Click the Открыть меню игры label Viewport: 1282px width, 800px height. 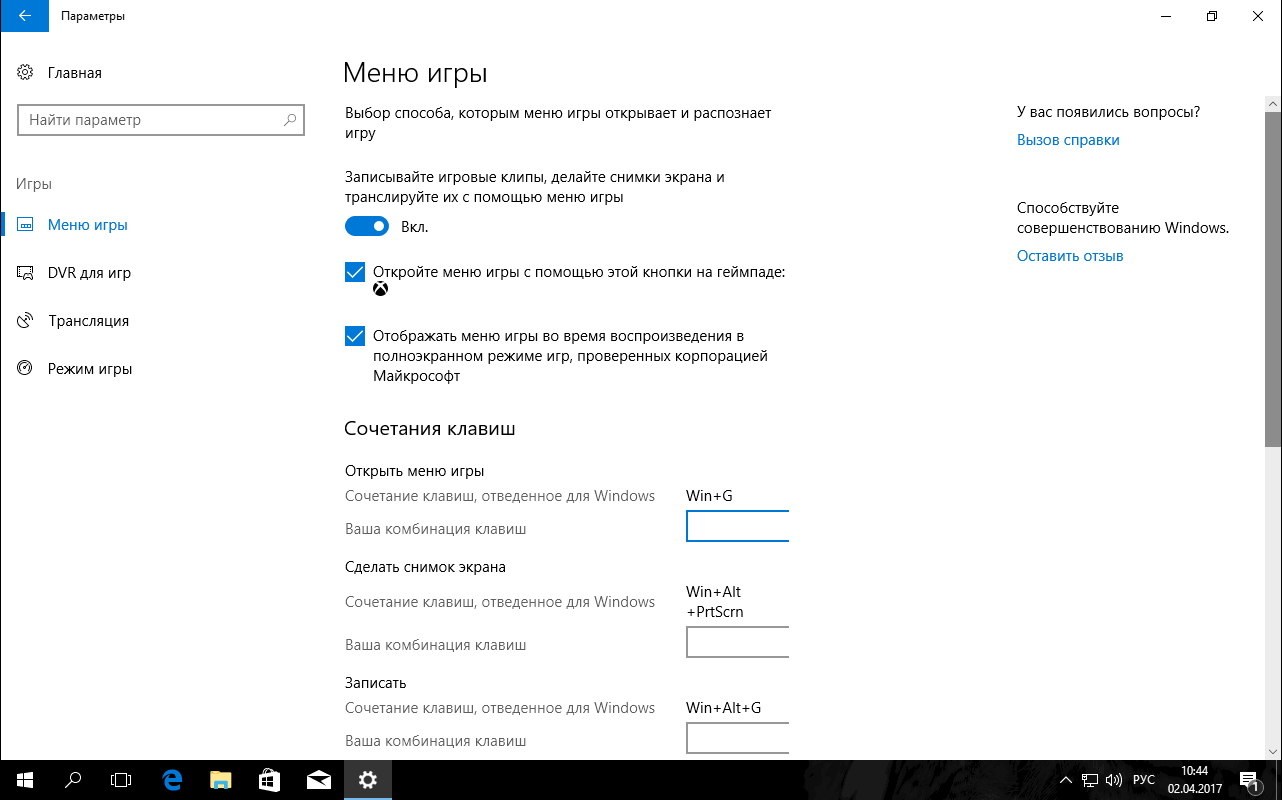point(415,471)
